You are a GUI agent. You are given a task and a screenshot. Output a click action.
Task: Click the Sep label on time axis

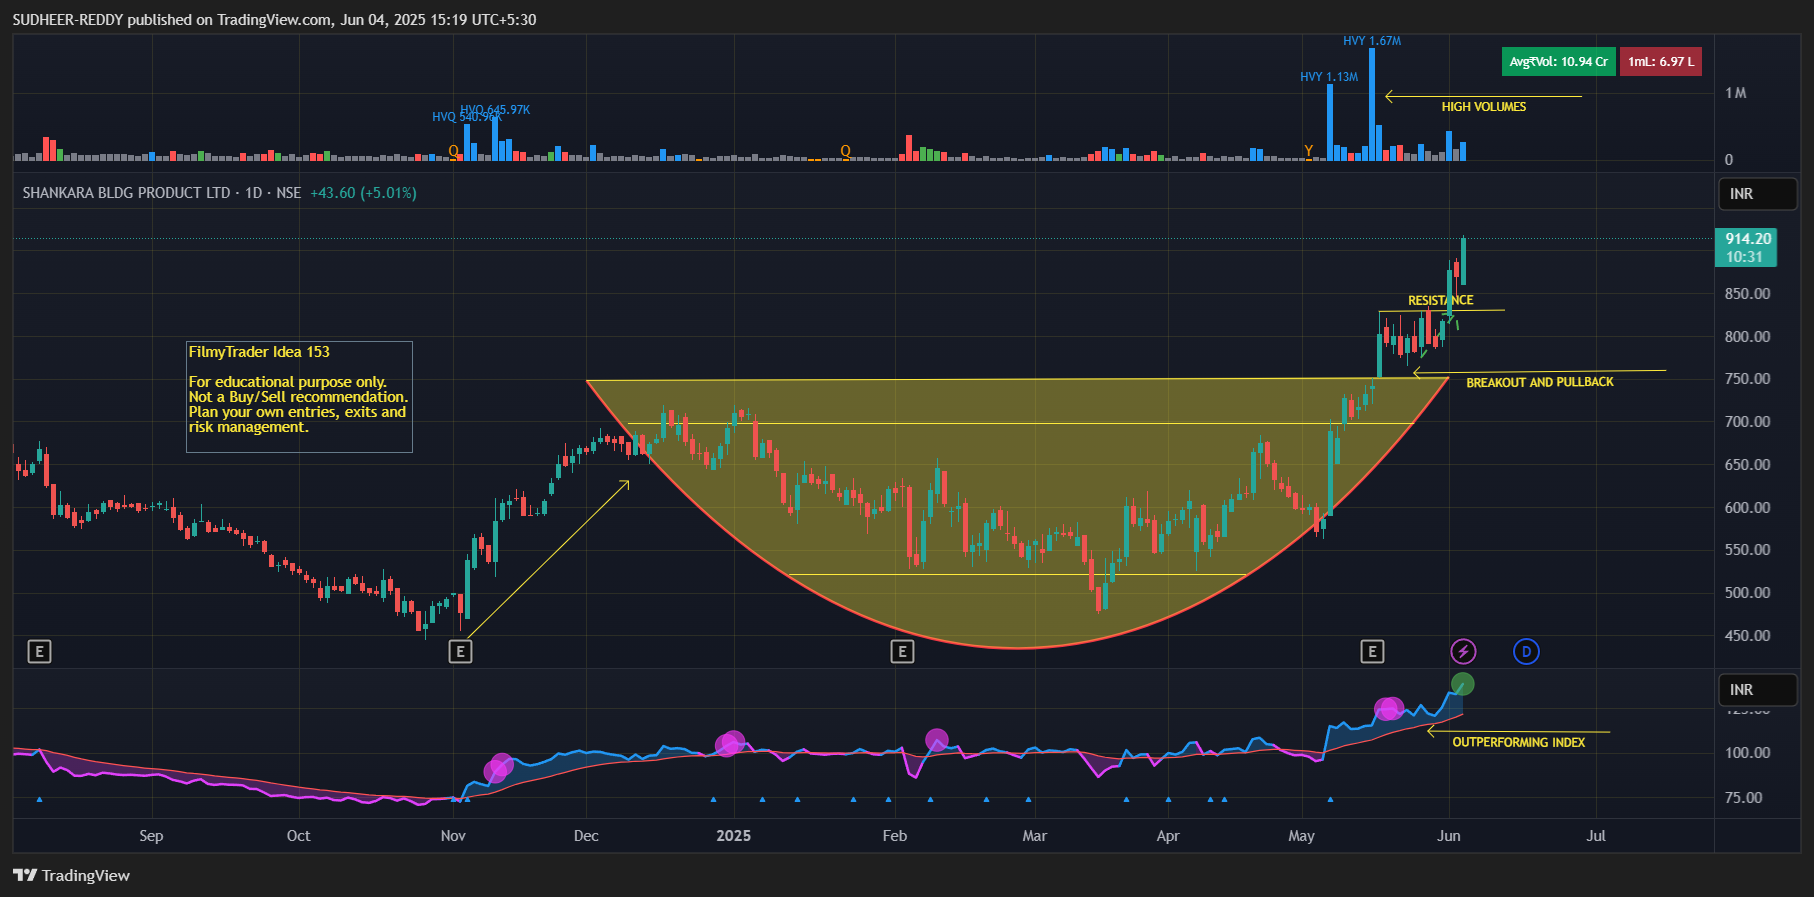pos(151,836)
